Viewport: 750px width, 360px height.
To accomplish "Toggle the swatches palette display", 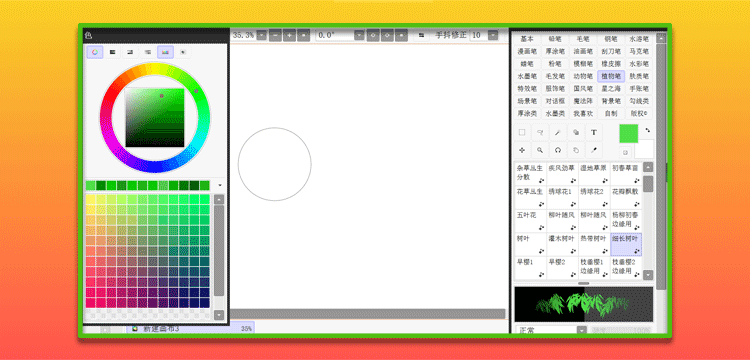I will tap(165, 52).
